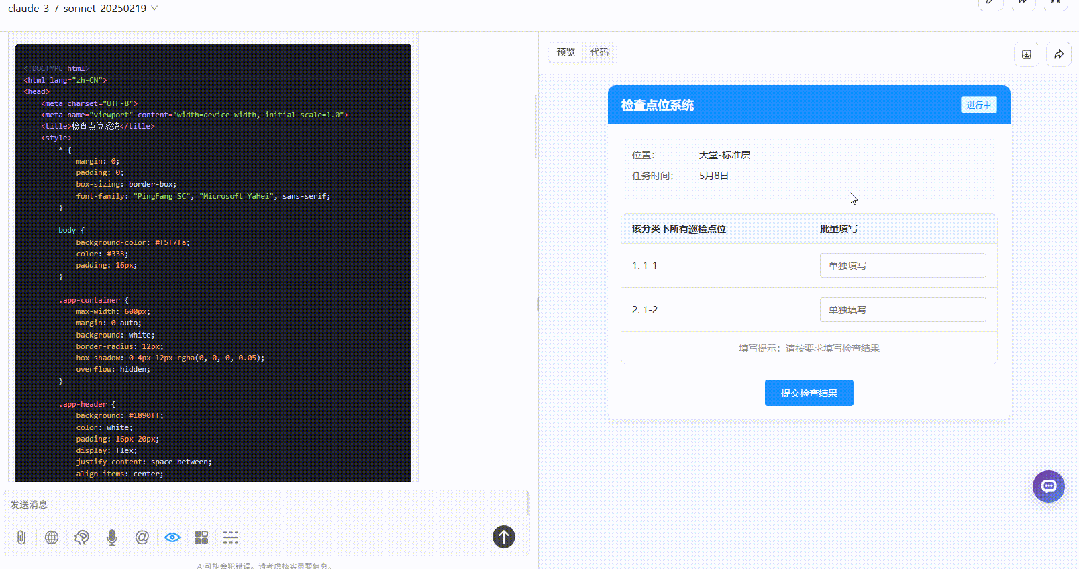Viewport: 1079px width, 569px height.
Task: Enable web search with globe icon
Action: pos(52,537)
